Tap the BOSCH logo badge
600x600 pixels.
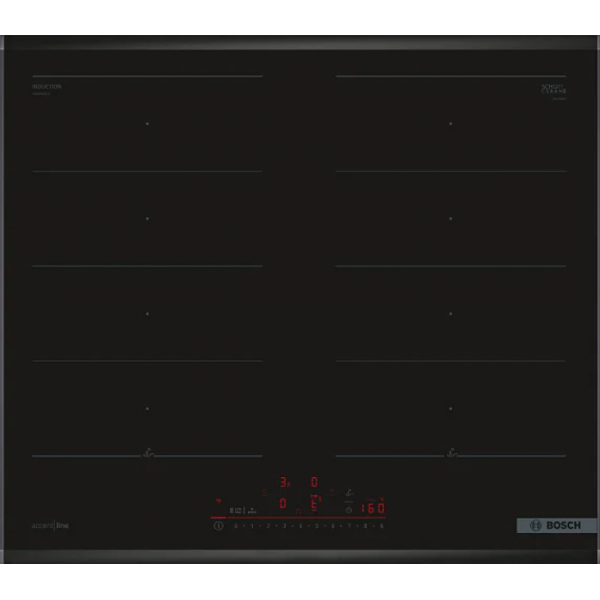(x=557, y=525)
